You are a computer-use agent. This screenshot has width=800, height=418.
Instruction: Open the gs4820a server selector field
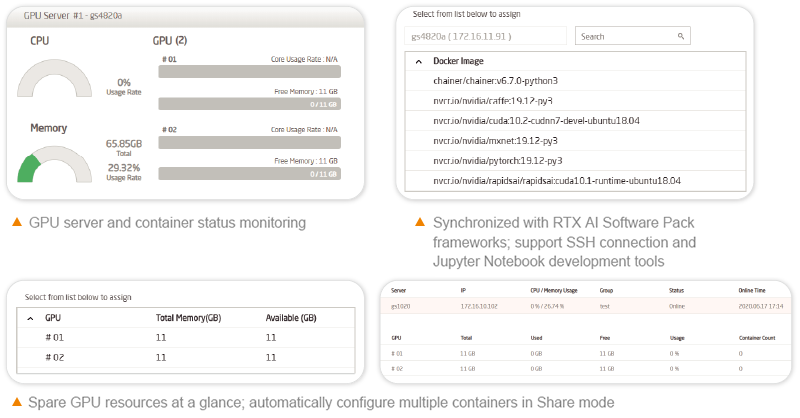pyautogui.click(x=484, y=36)
